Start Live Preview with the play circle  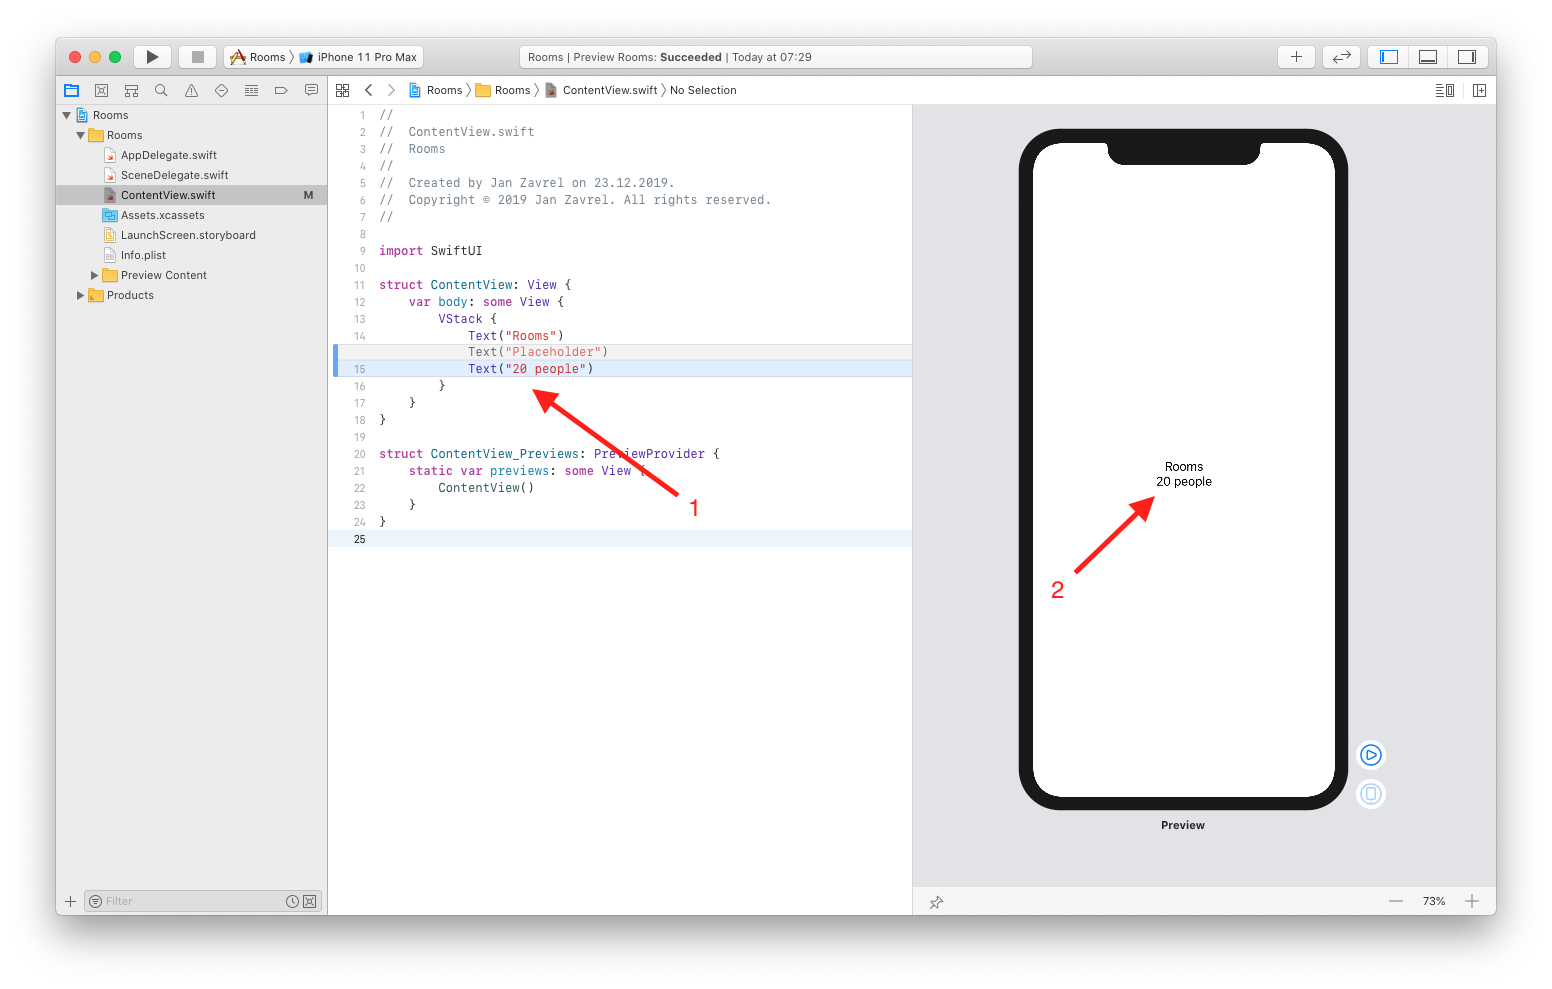click(x=1370, y=755)
